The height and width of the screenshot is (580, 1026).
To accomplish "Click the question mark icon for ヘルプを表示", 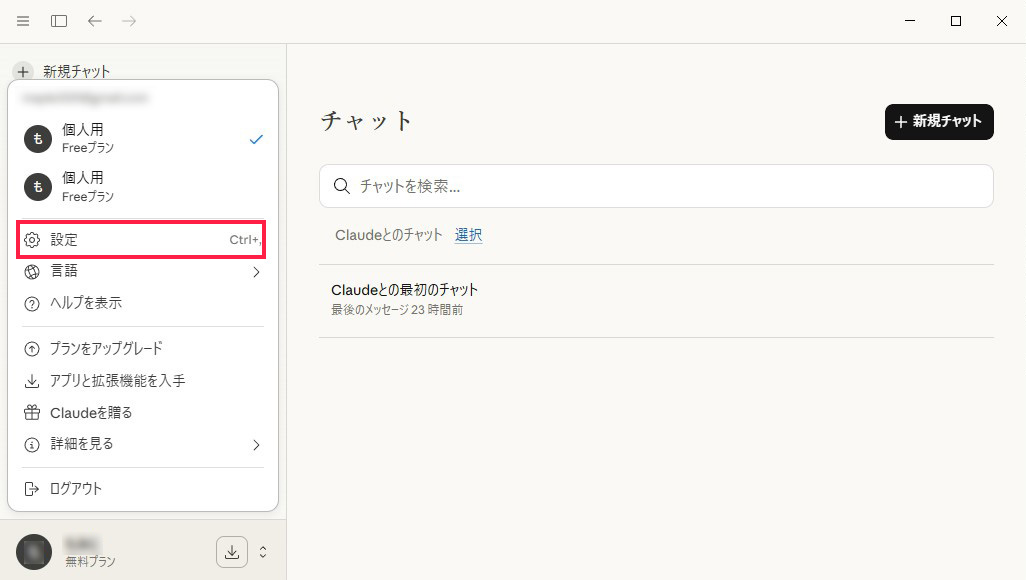I will 31,303.
